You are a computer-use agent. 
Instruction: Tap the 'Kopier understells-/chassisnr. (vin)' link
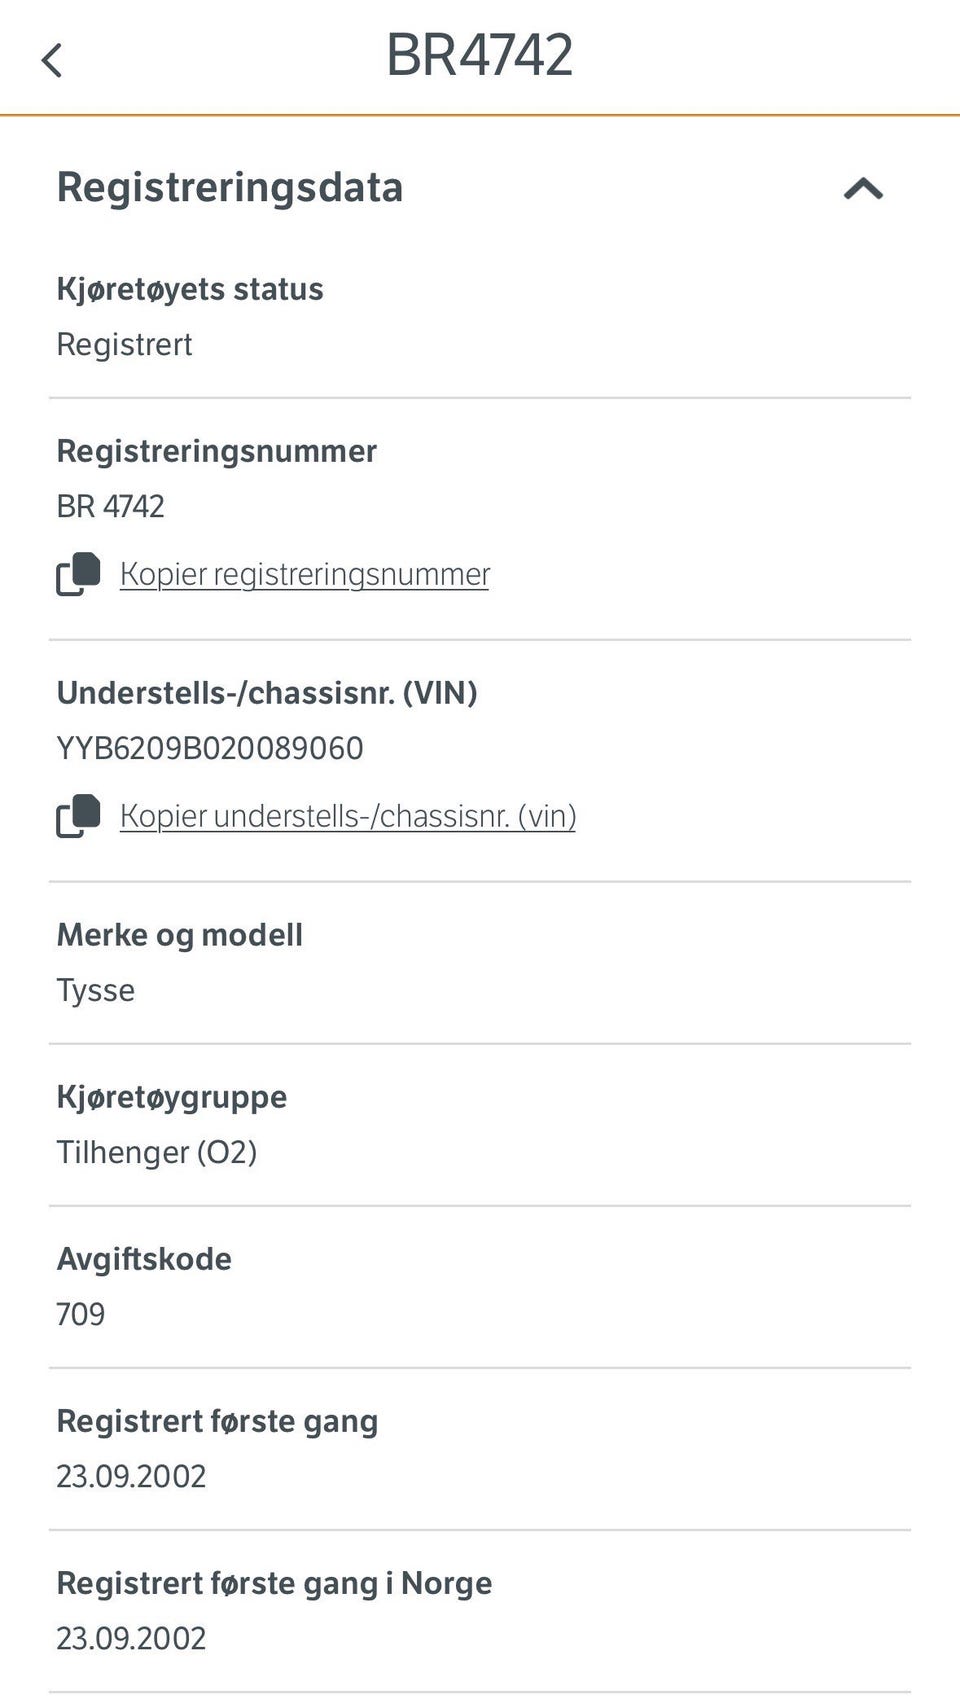(347, 816)
